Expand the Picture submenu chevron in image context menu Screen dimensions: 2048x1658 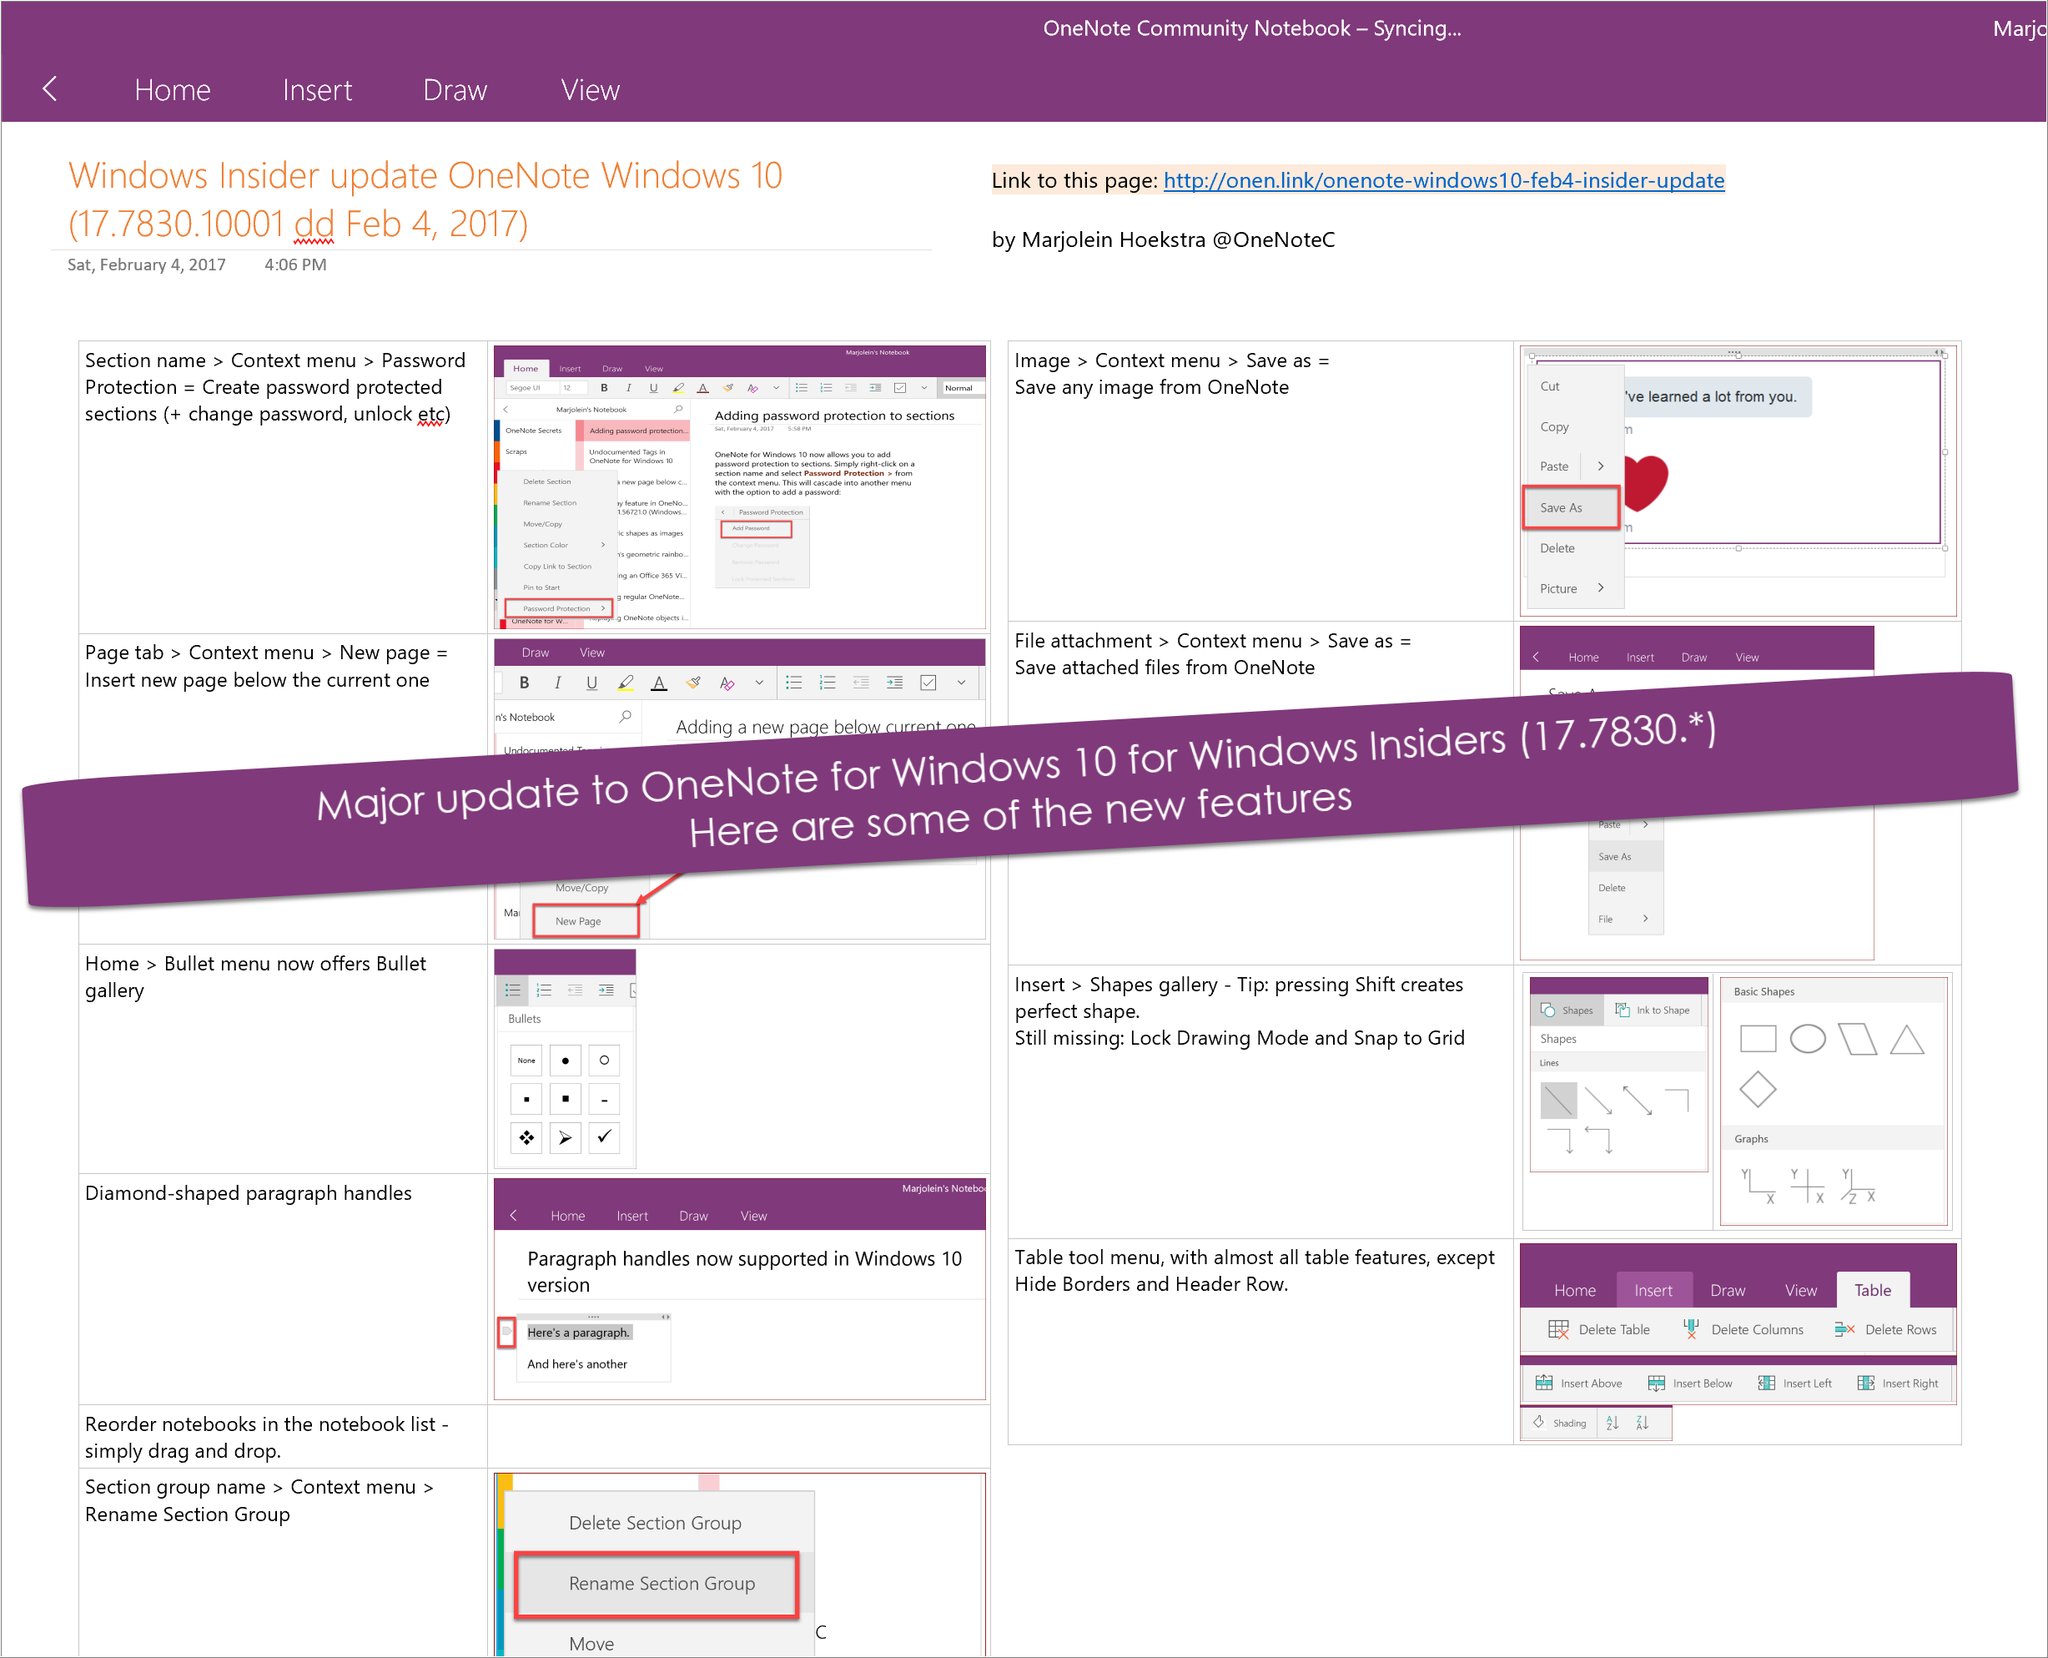1601,588
